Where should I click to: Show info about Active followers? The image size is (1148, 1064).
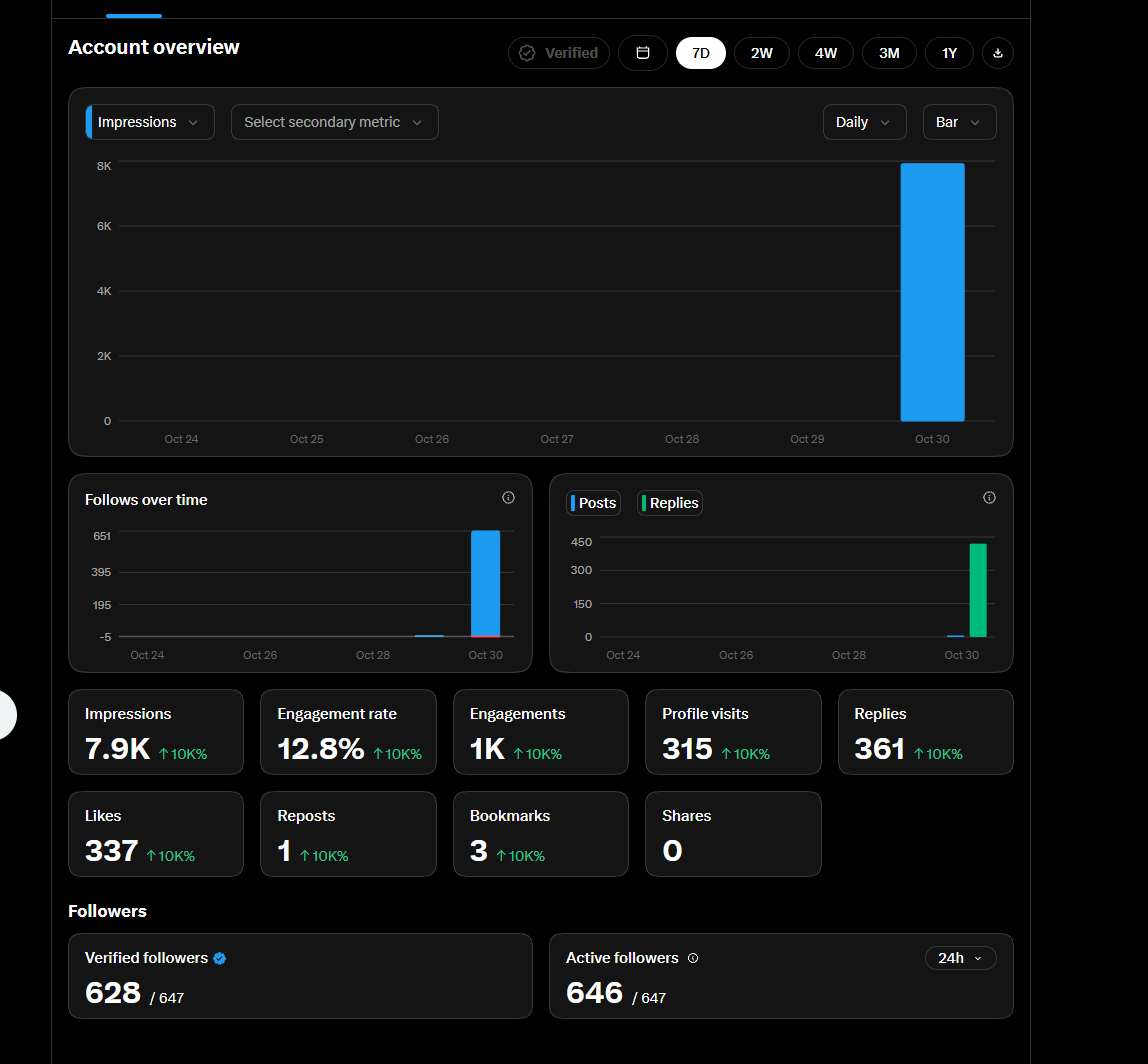point(693,958)
